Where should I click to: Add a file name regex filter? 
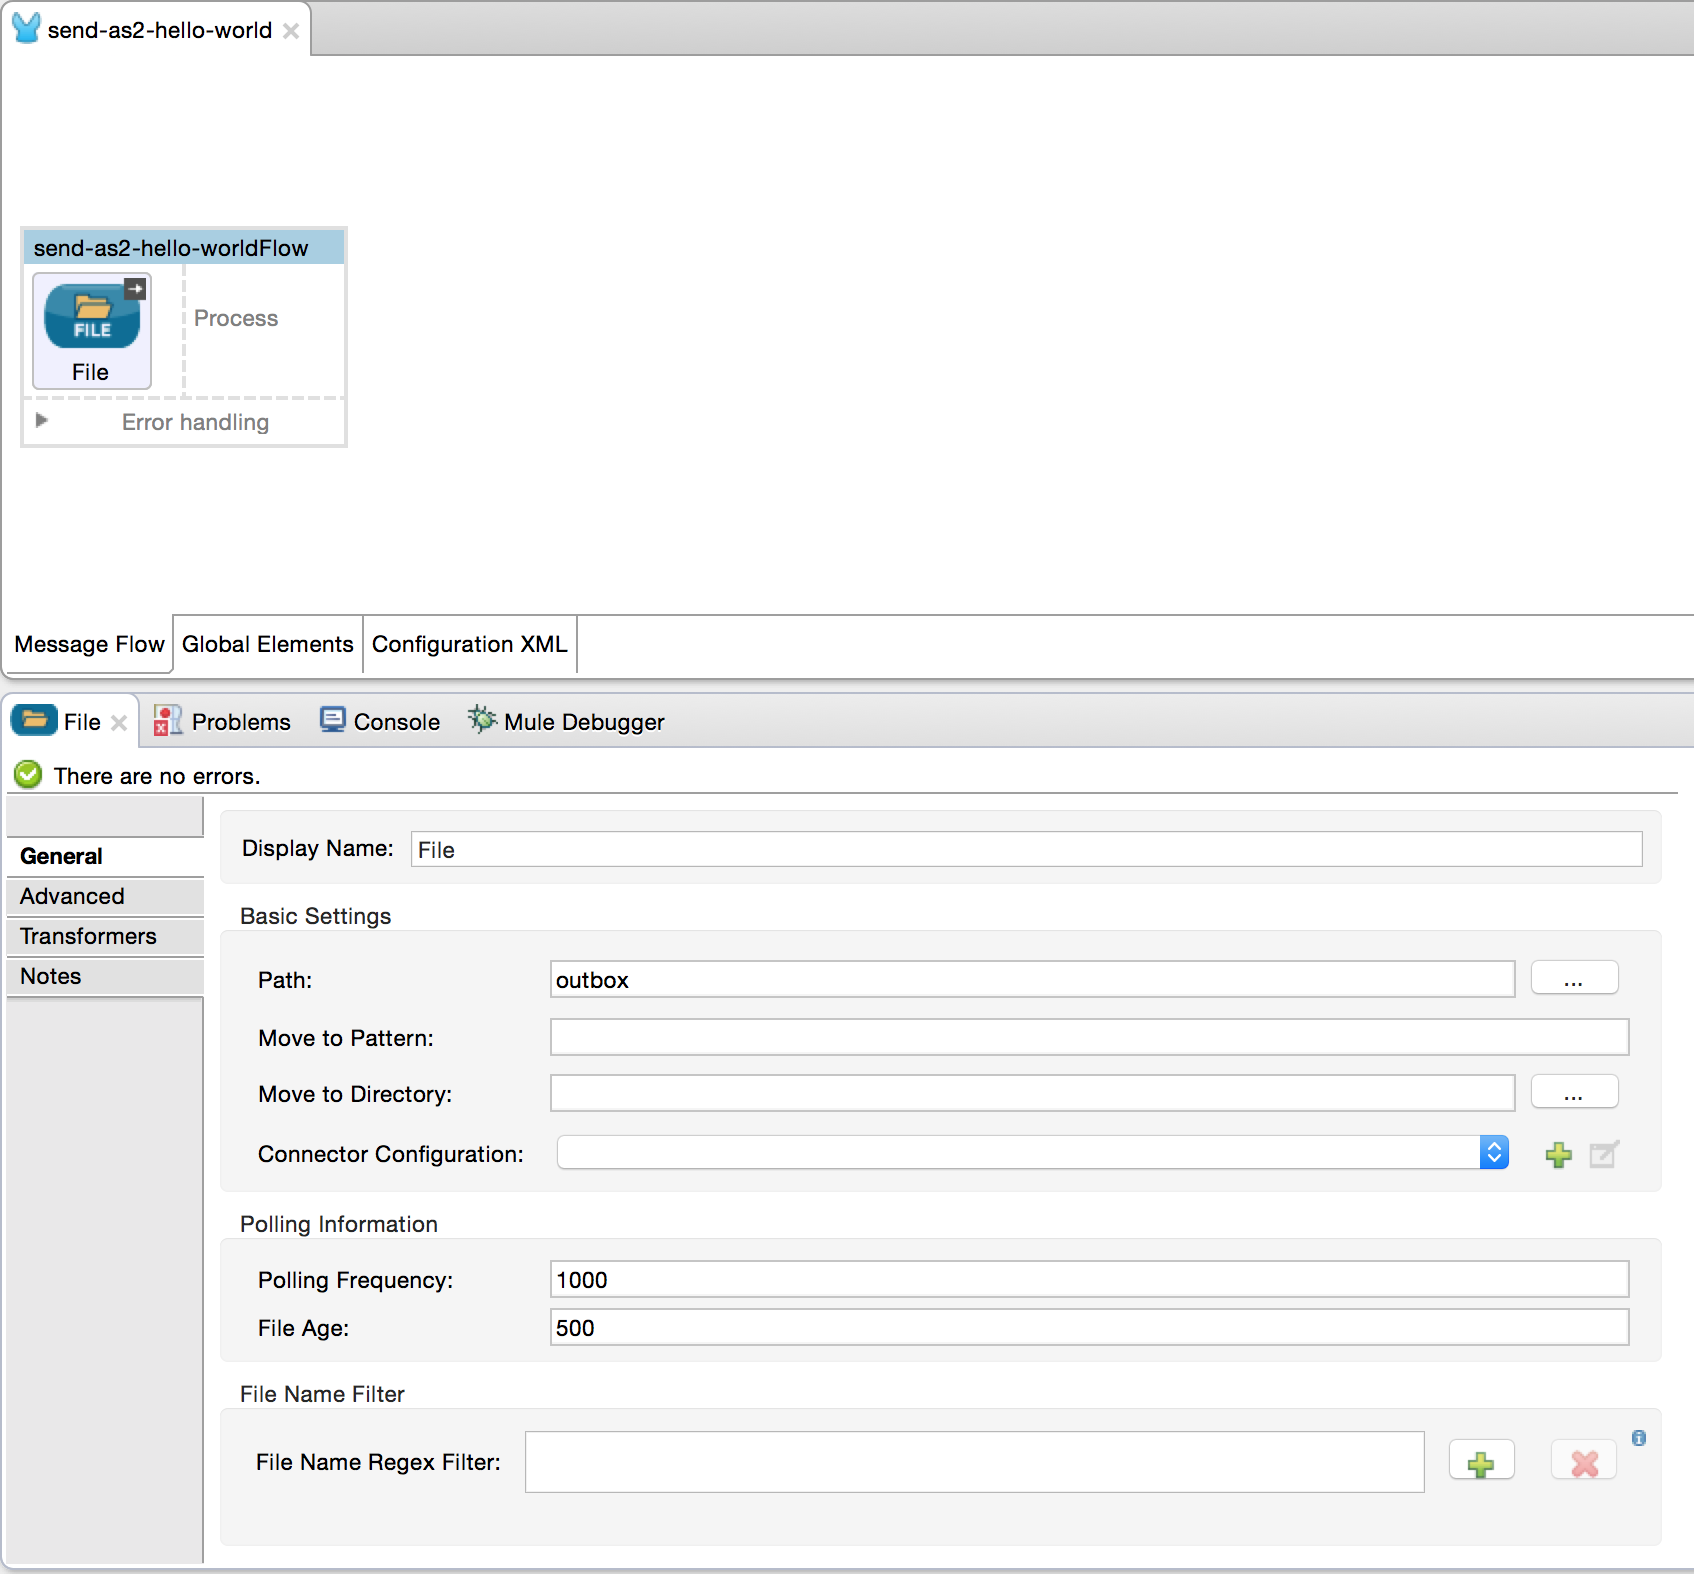pyautogui.click(x=1482, y=1462)
